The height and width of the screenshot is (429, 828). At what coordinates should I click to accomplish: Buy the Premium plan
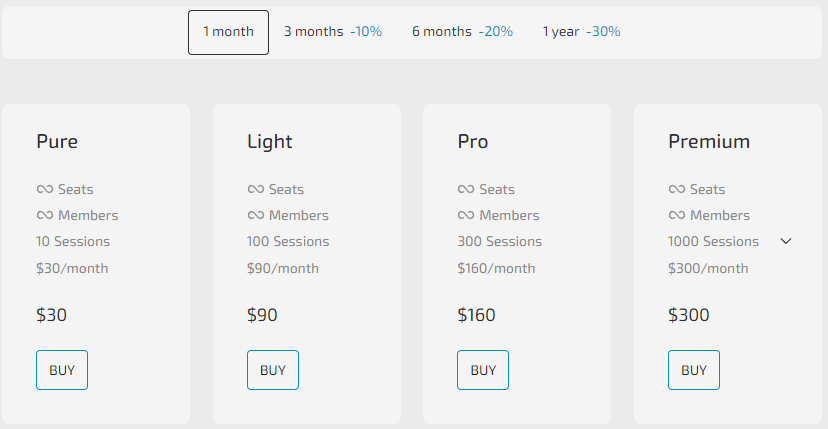tap(694, 370)
